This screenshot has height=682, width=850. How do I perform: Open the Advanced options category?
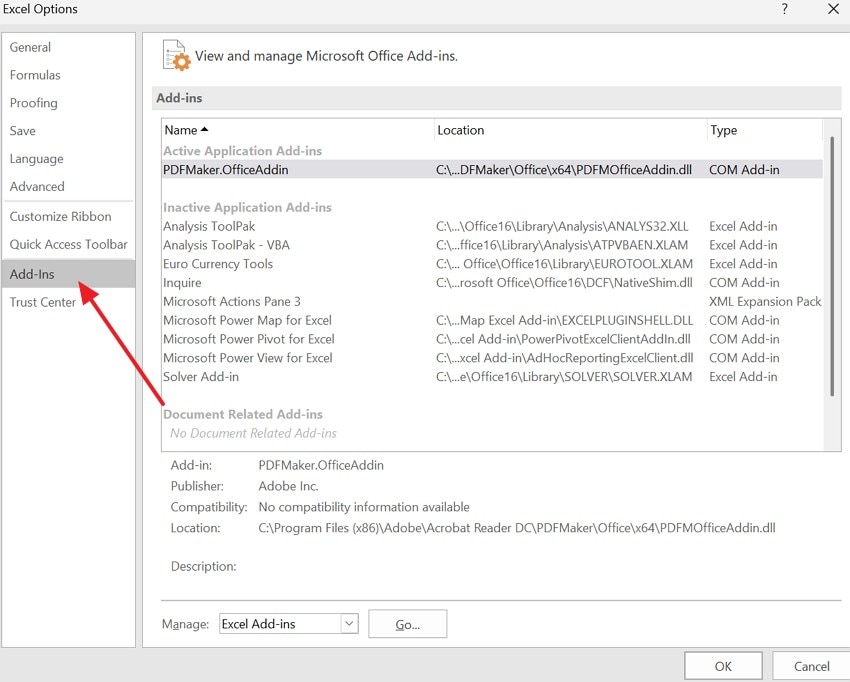(x=37, y=187)
